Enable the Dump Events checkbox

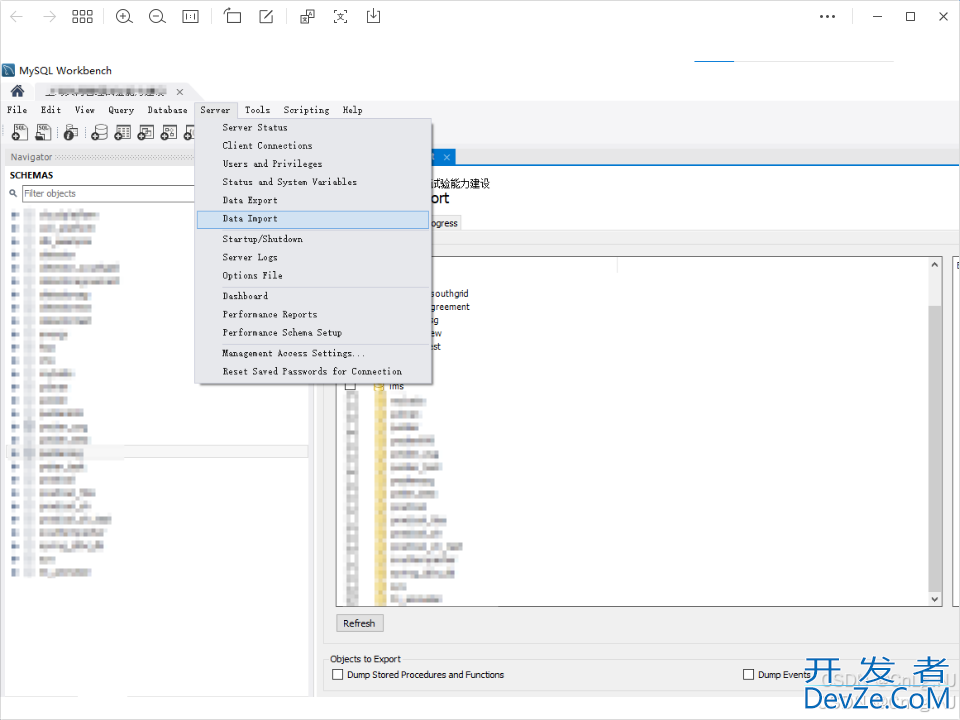coord(748,674)
